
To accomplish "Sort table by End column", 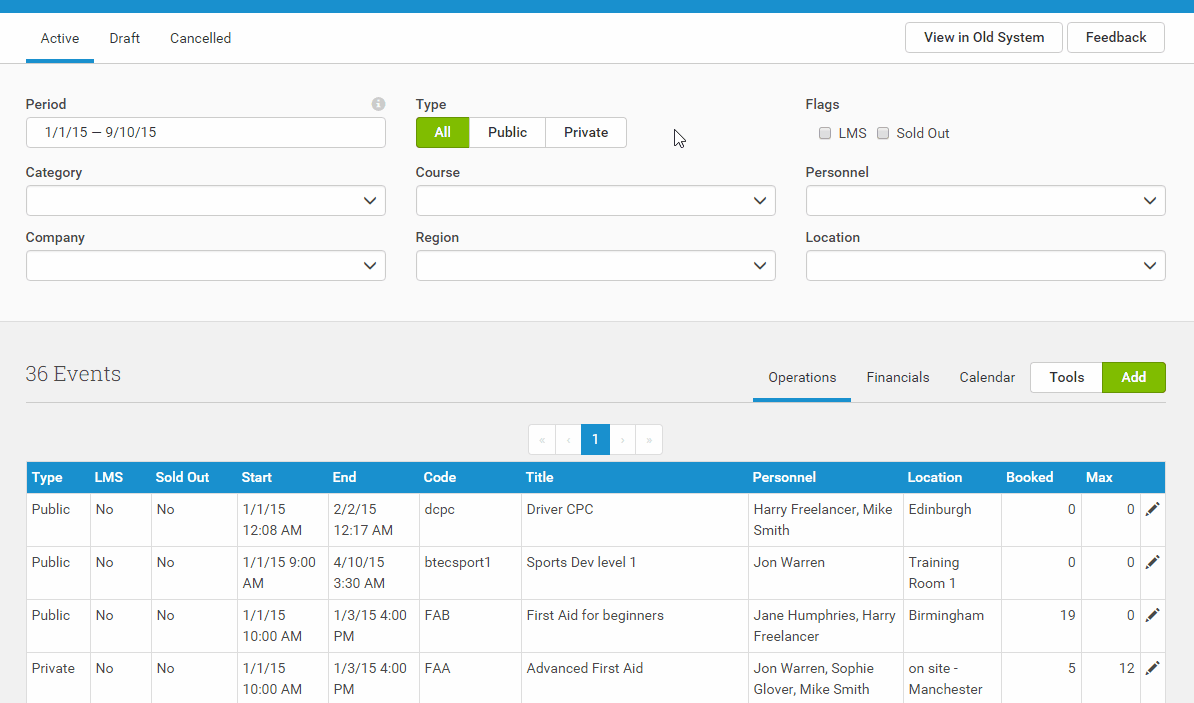I will pos(344,478).
